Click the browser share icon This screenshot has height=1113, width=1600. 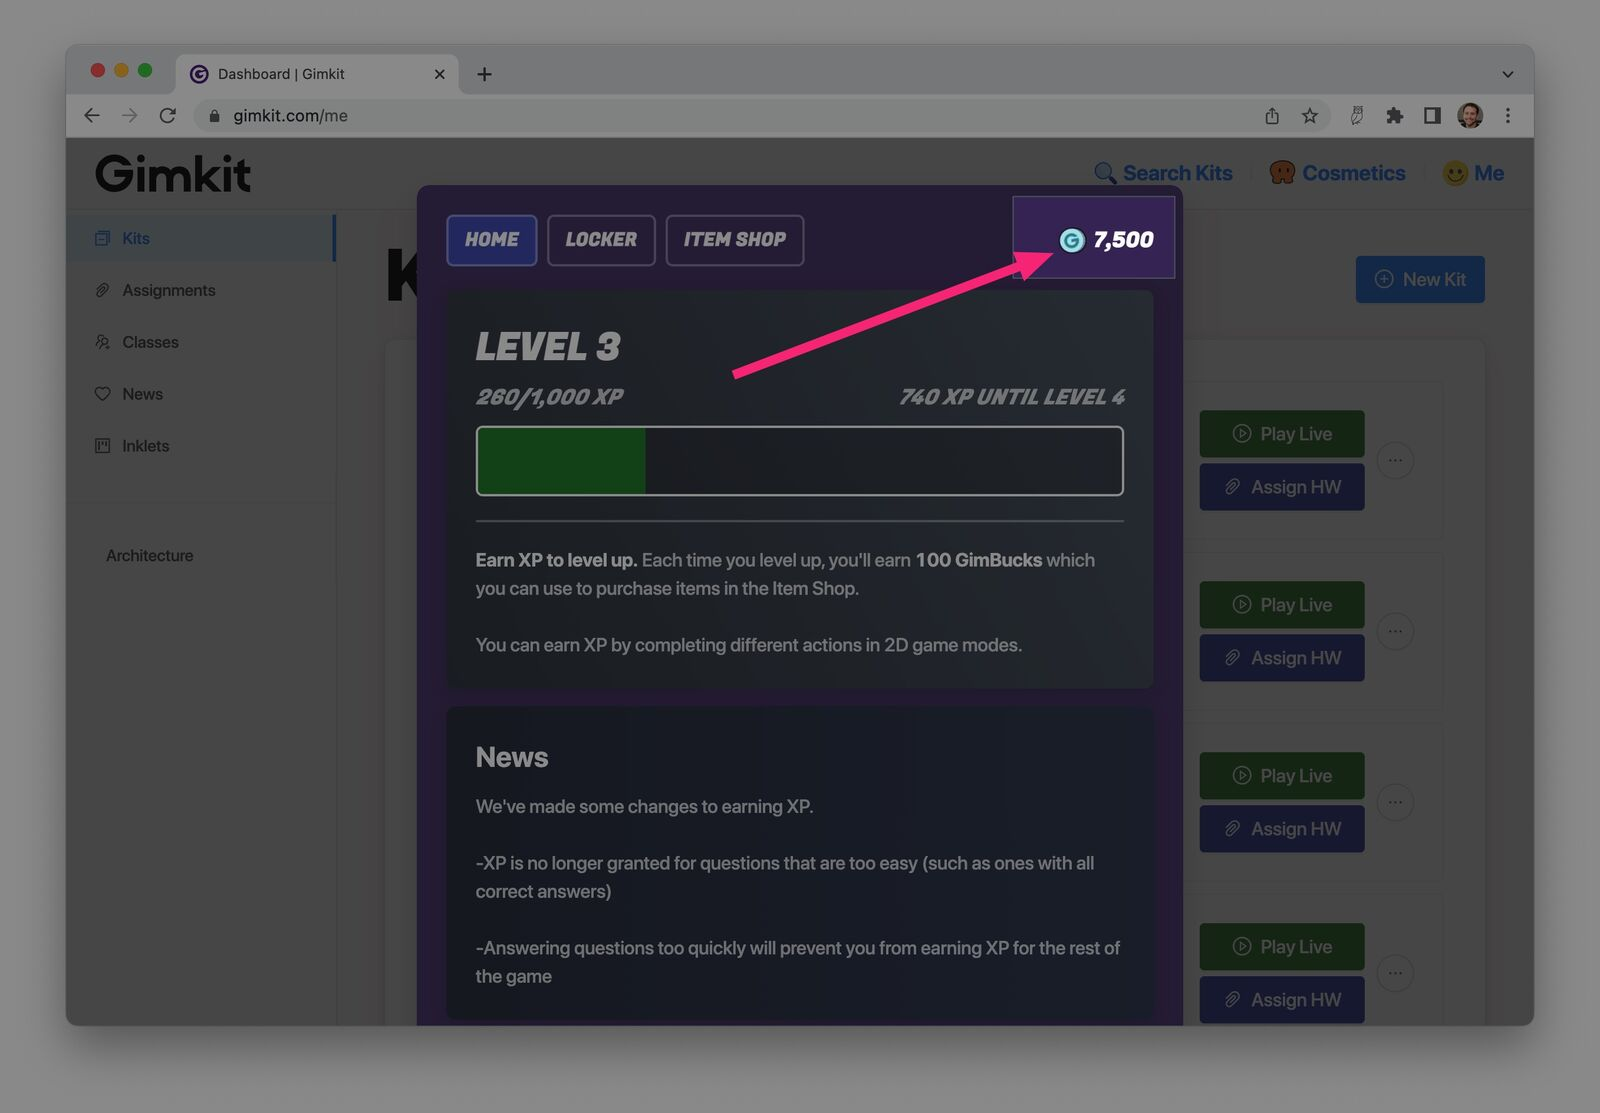(1272, 116)
